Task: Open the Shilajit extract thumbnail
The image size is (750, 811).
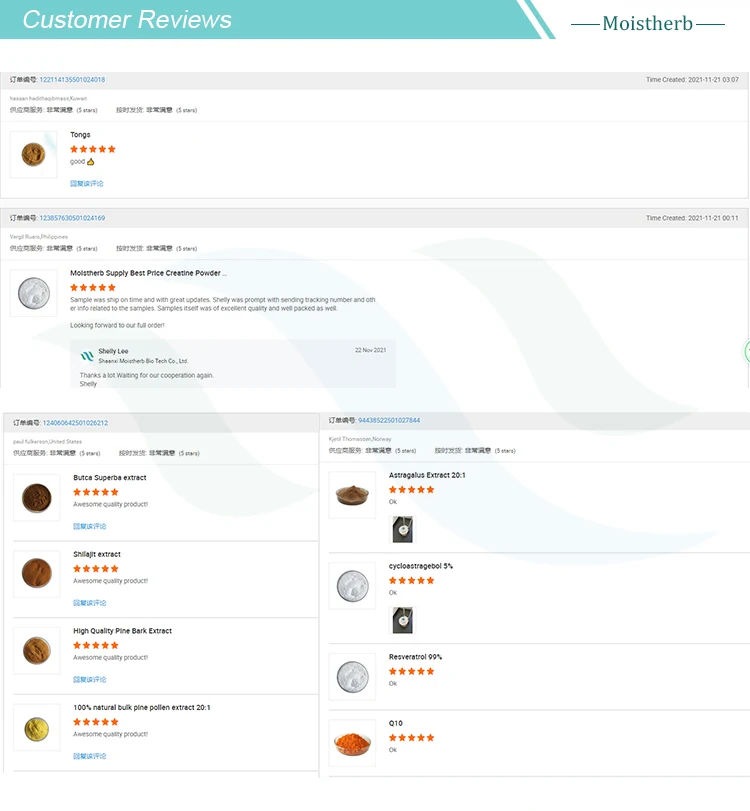Action: pyautogui.click(x=37, y=574)
